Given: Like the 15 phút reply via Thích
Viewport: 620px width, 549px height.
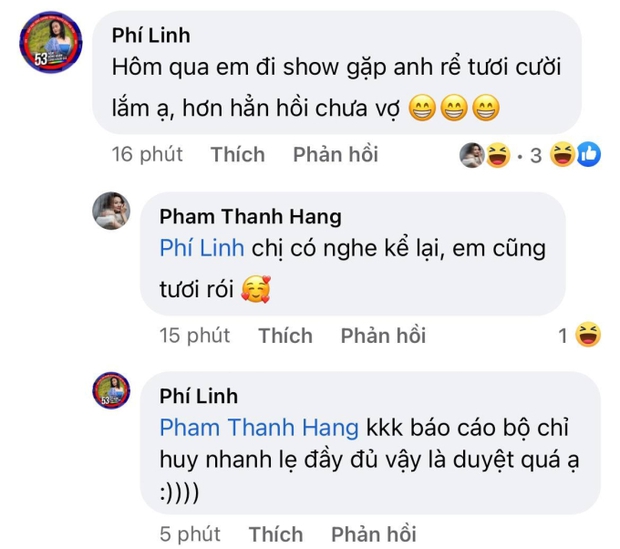Looking at the screenshot, I should [x=285, y=335].
